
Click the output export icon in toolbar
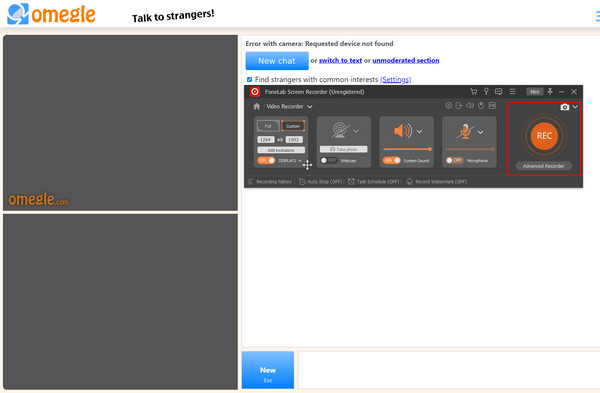459,106
